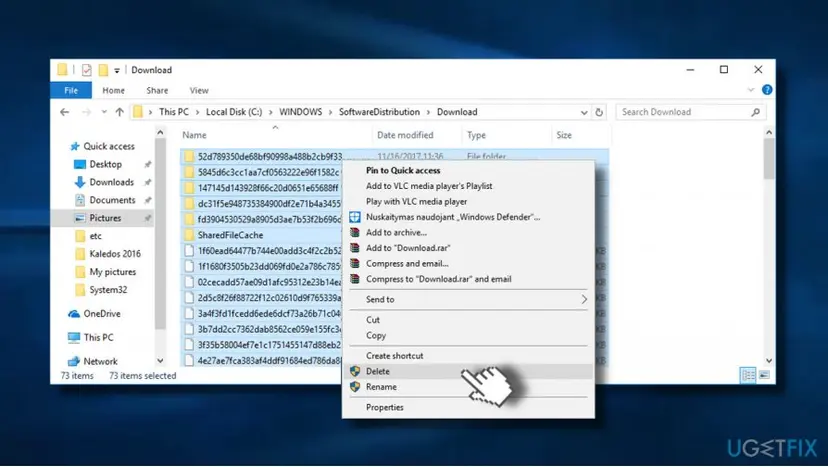This screenshot has width=828, height=467.
Task: Click the Refresh button in address bar
Action: tap(599, 112)
